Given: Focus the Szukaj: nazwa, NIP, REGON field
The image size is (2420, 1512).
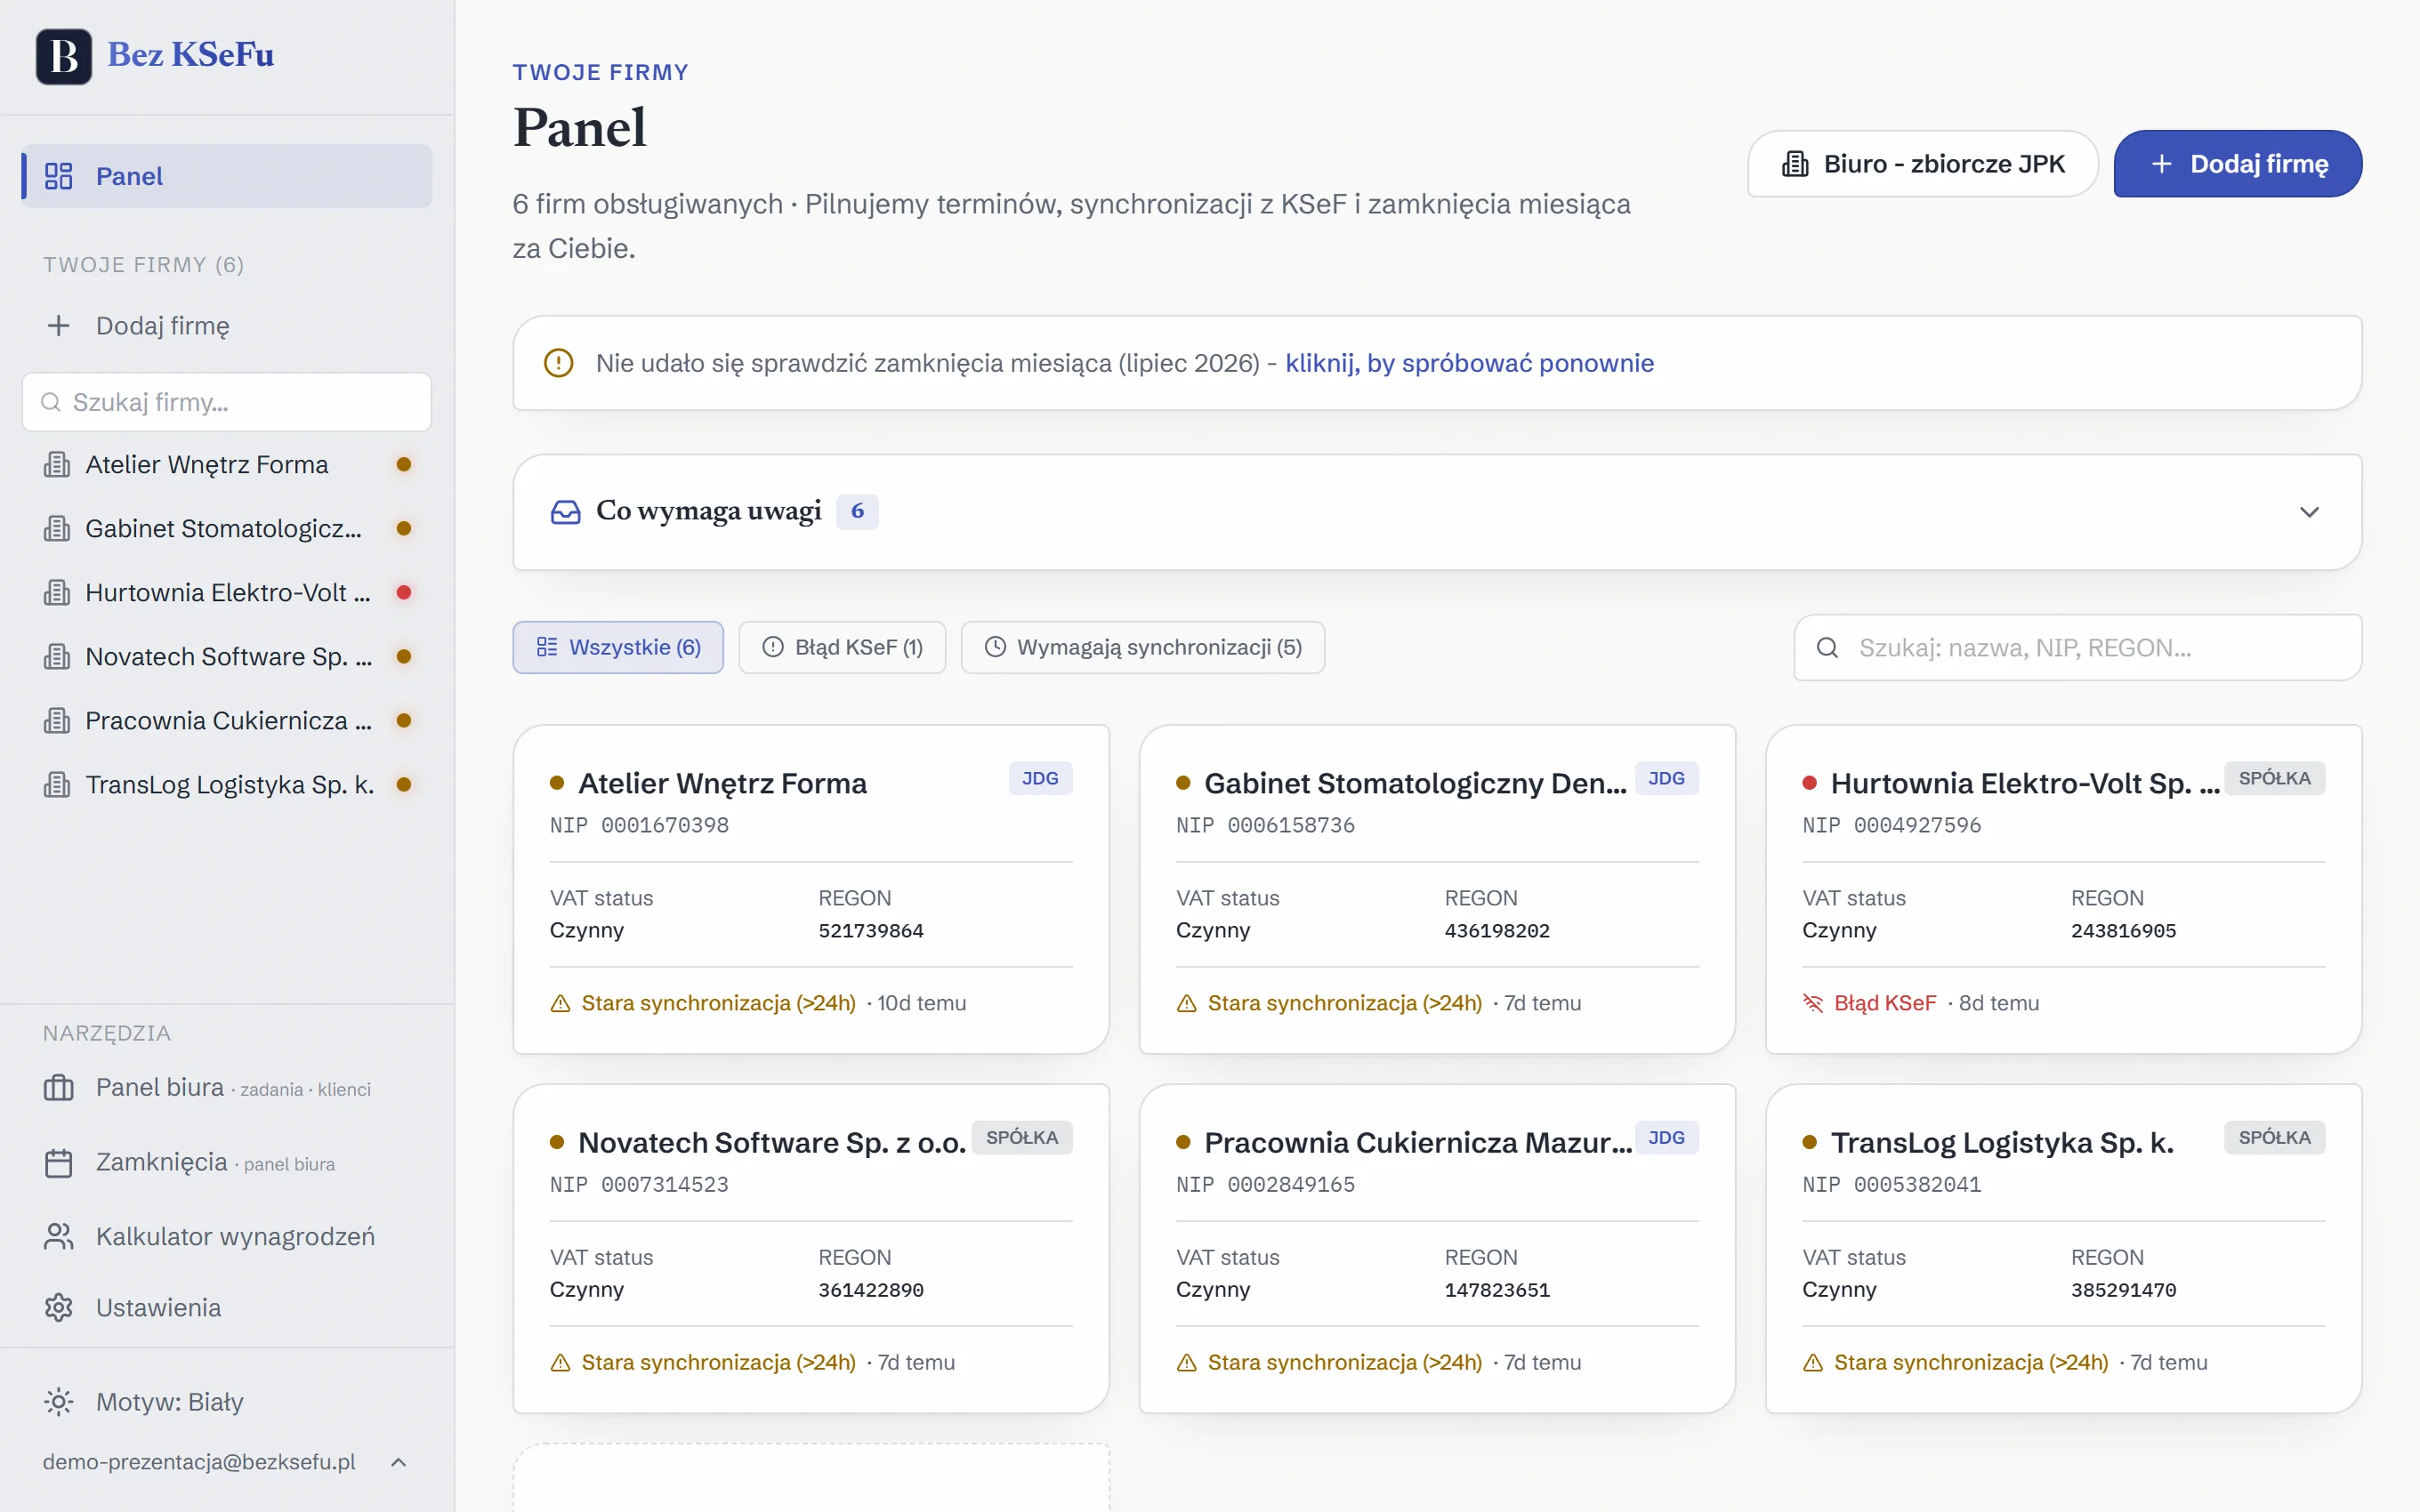Looking at the screenshot, I should pos(2078,648).
